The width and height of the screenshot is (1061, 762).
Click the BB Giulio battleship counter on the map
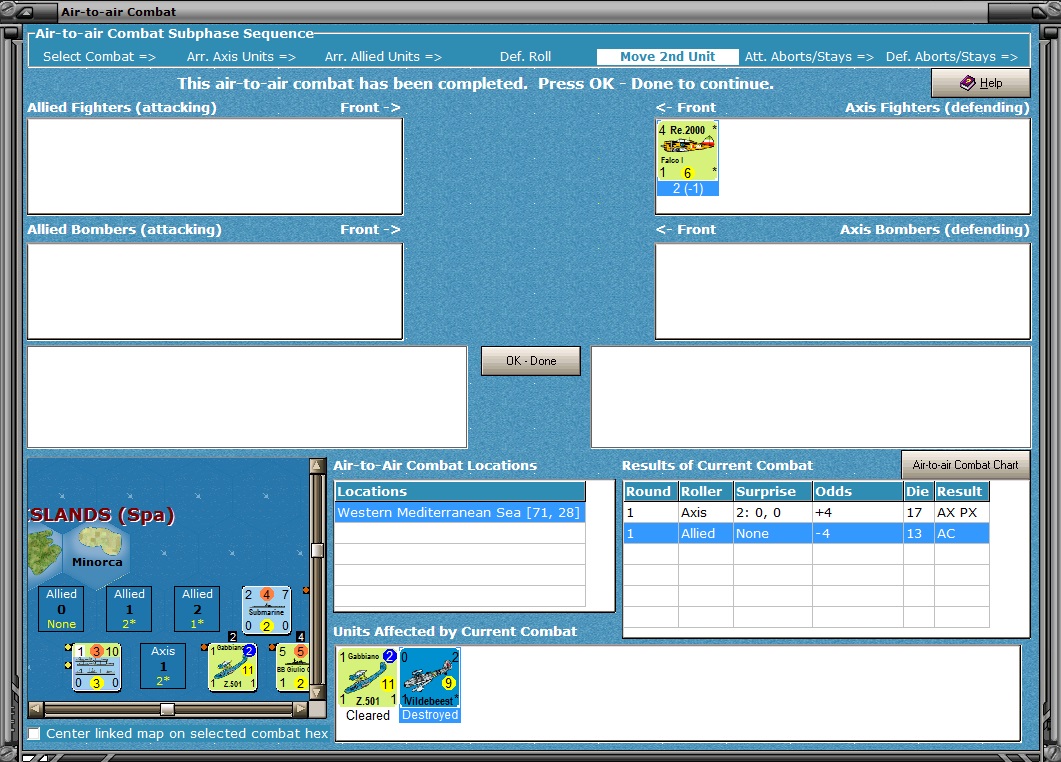[x=292, y=667]
